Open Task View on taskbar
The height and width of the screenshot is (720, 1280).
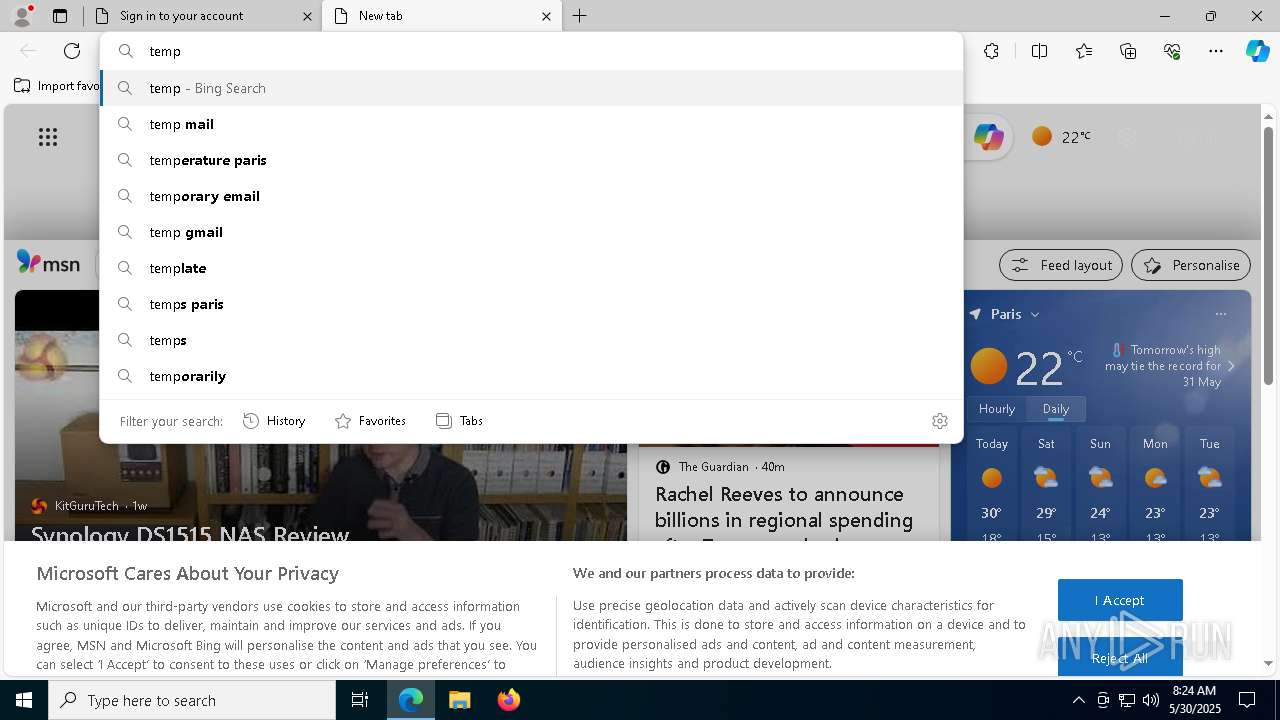click(360, 700)
